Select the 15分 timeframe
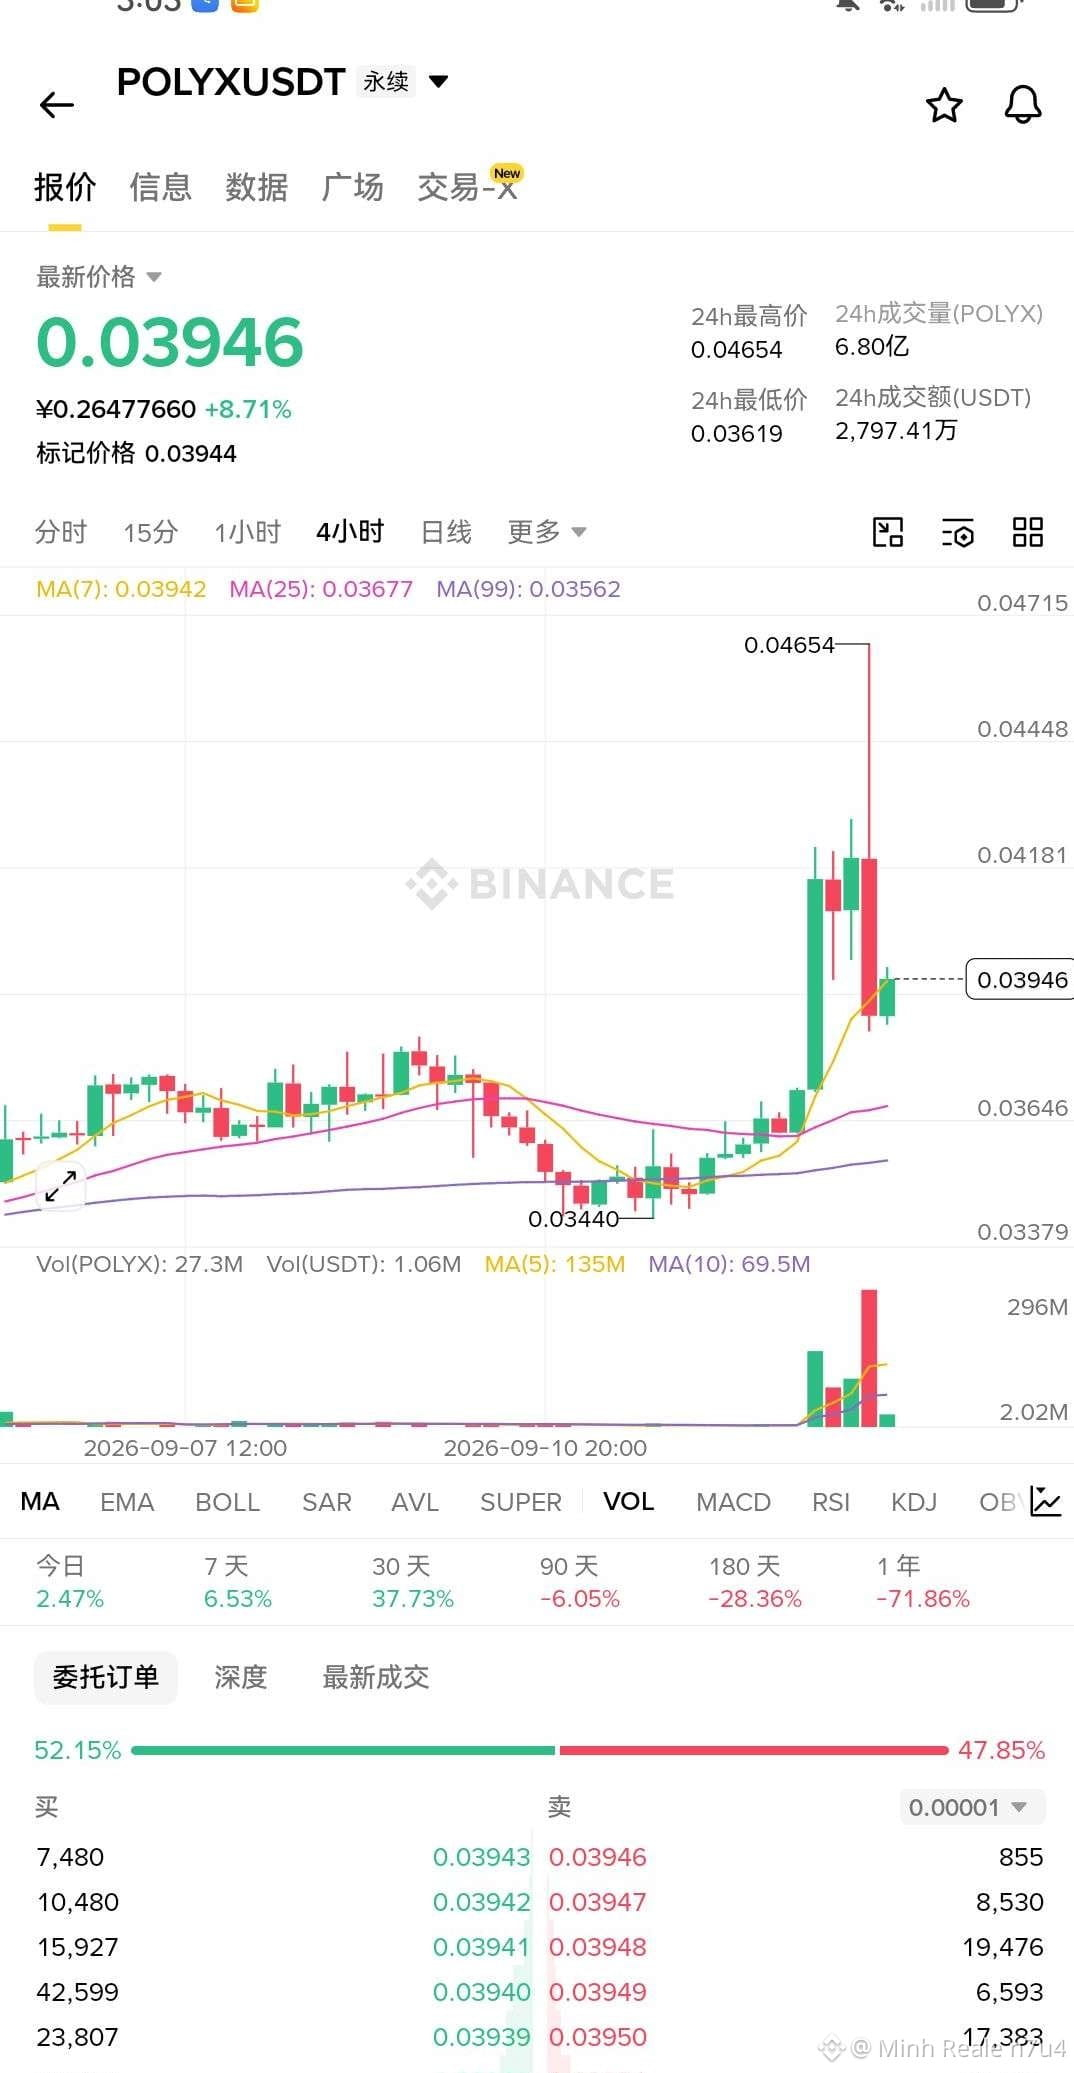 click(x=150, y=532)
